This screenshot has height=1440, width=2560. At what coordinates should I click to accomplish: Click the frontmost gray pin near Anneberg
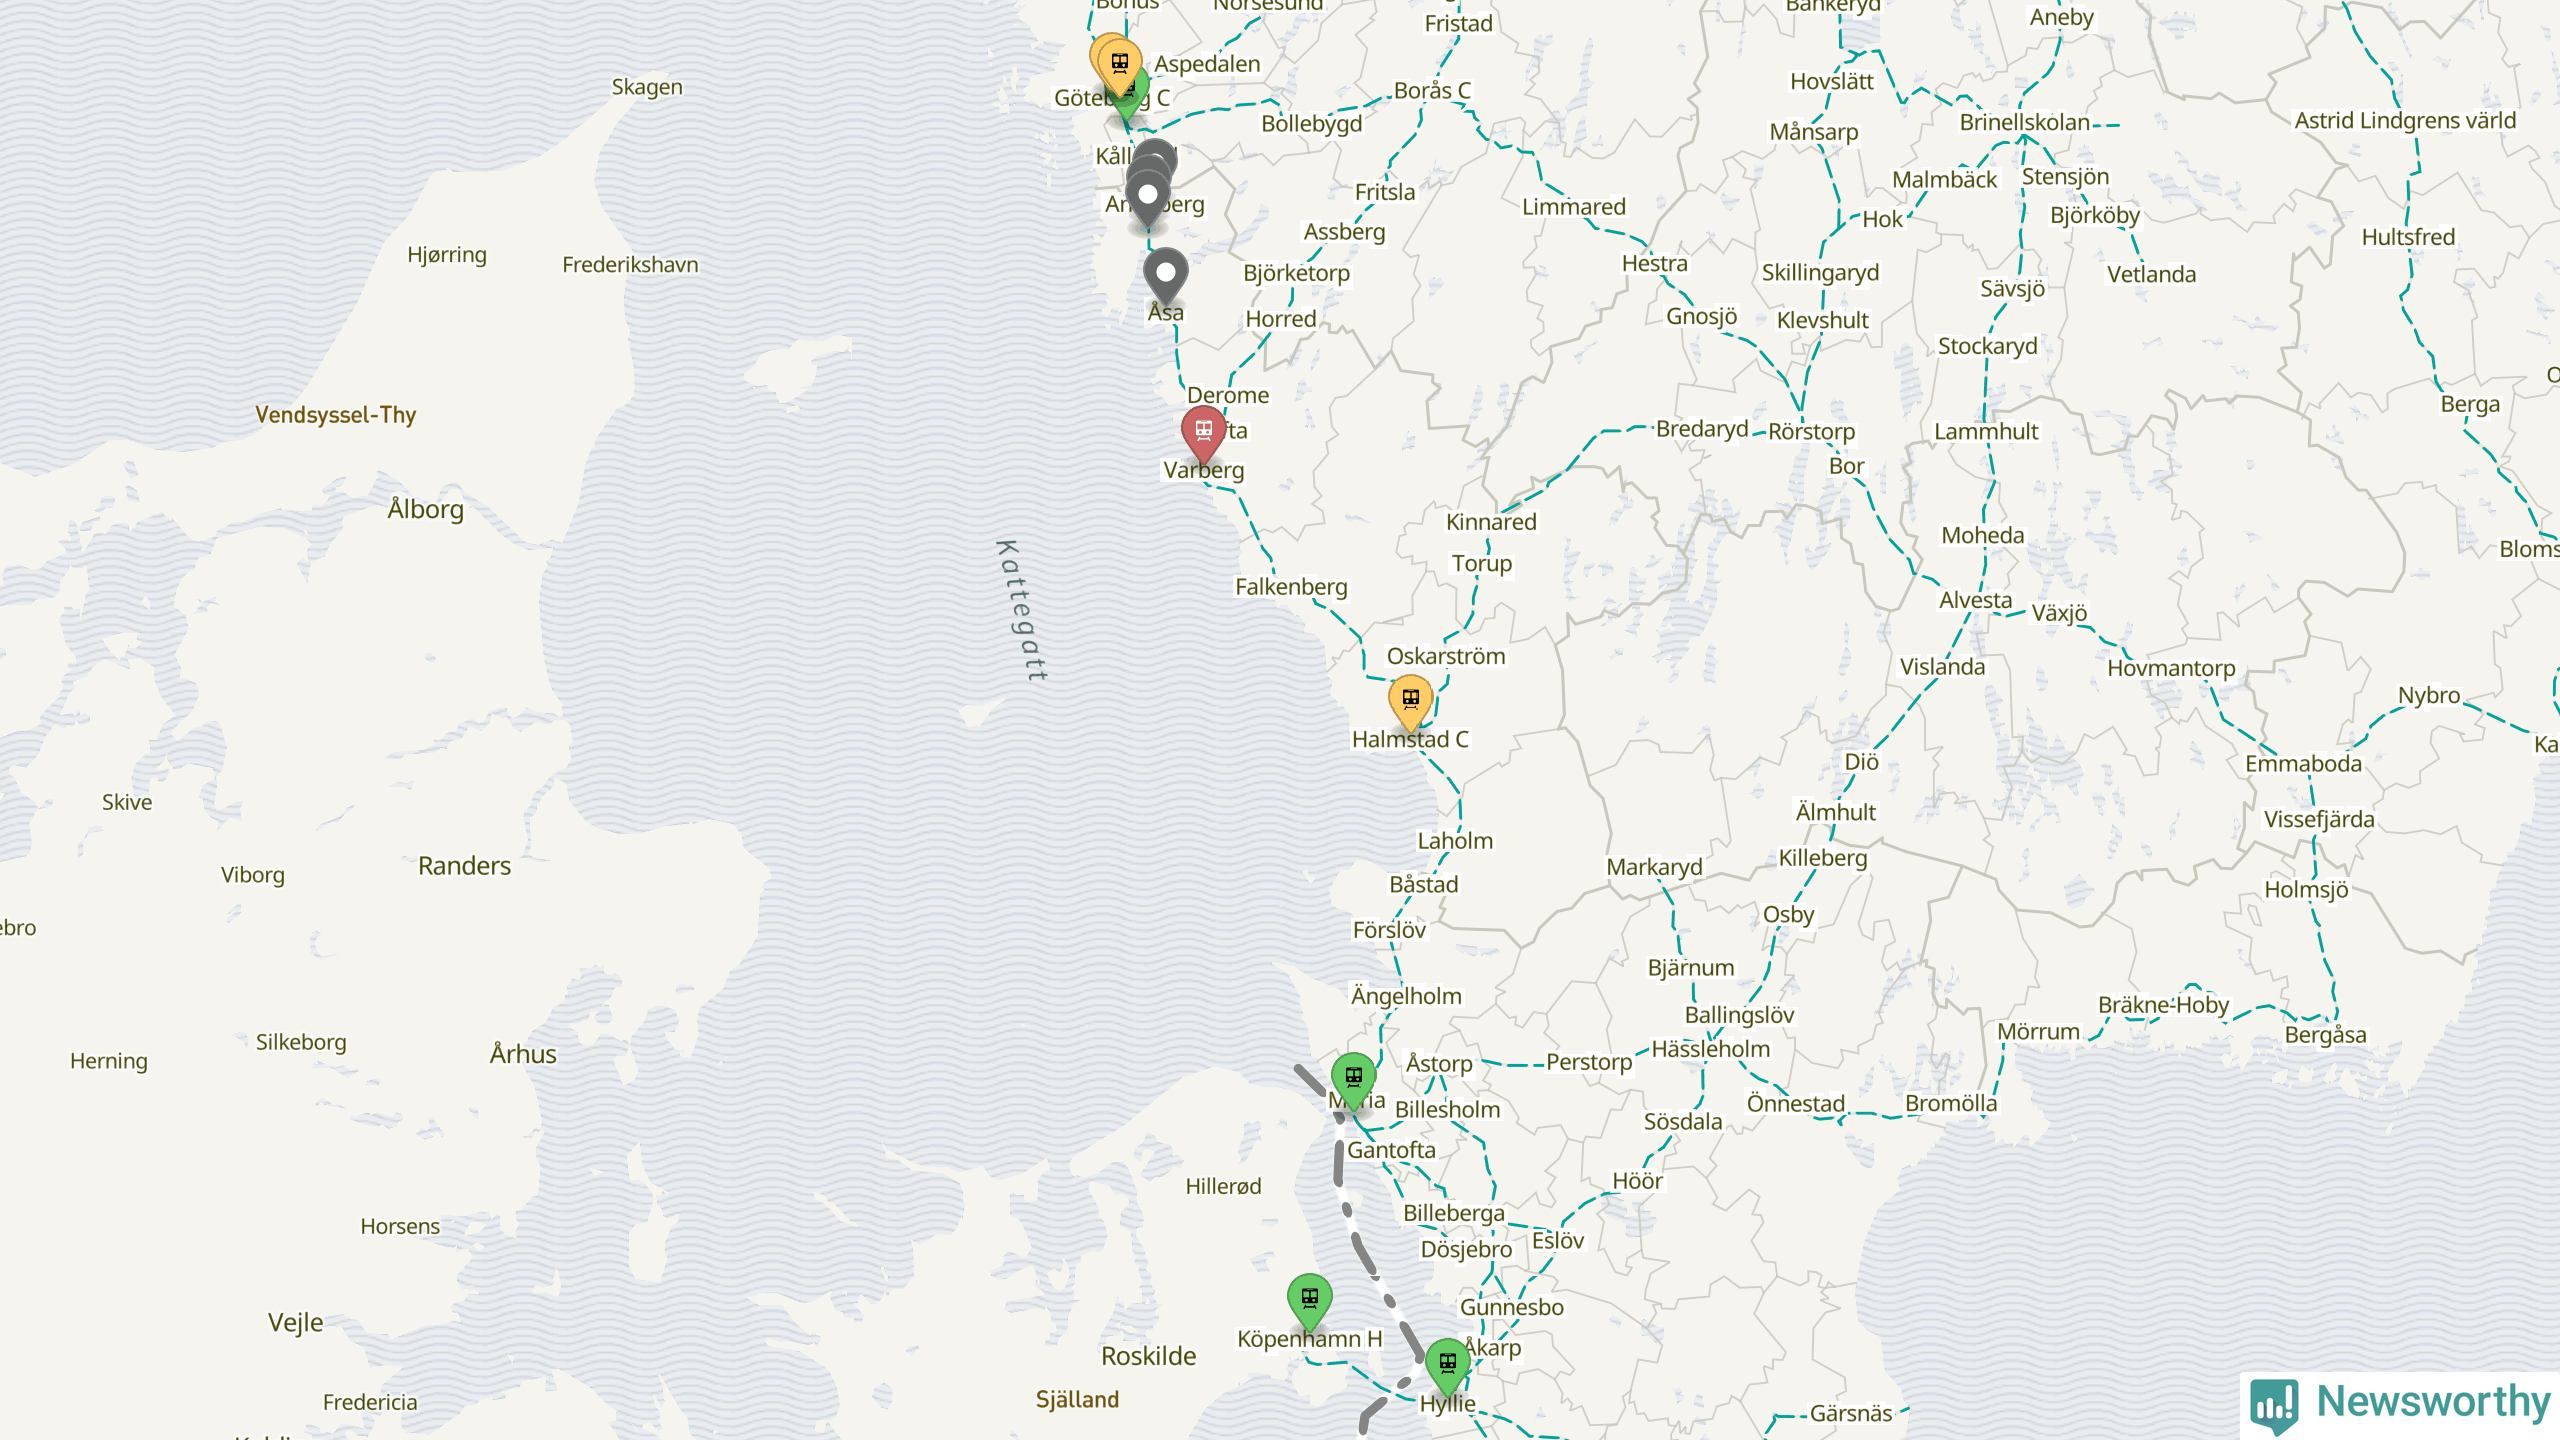coord(1148,199)
